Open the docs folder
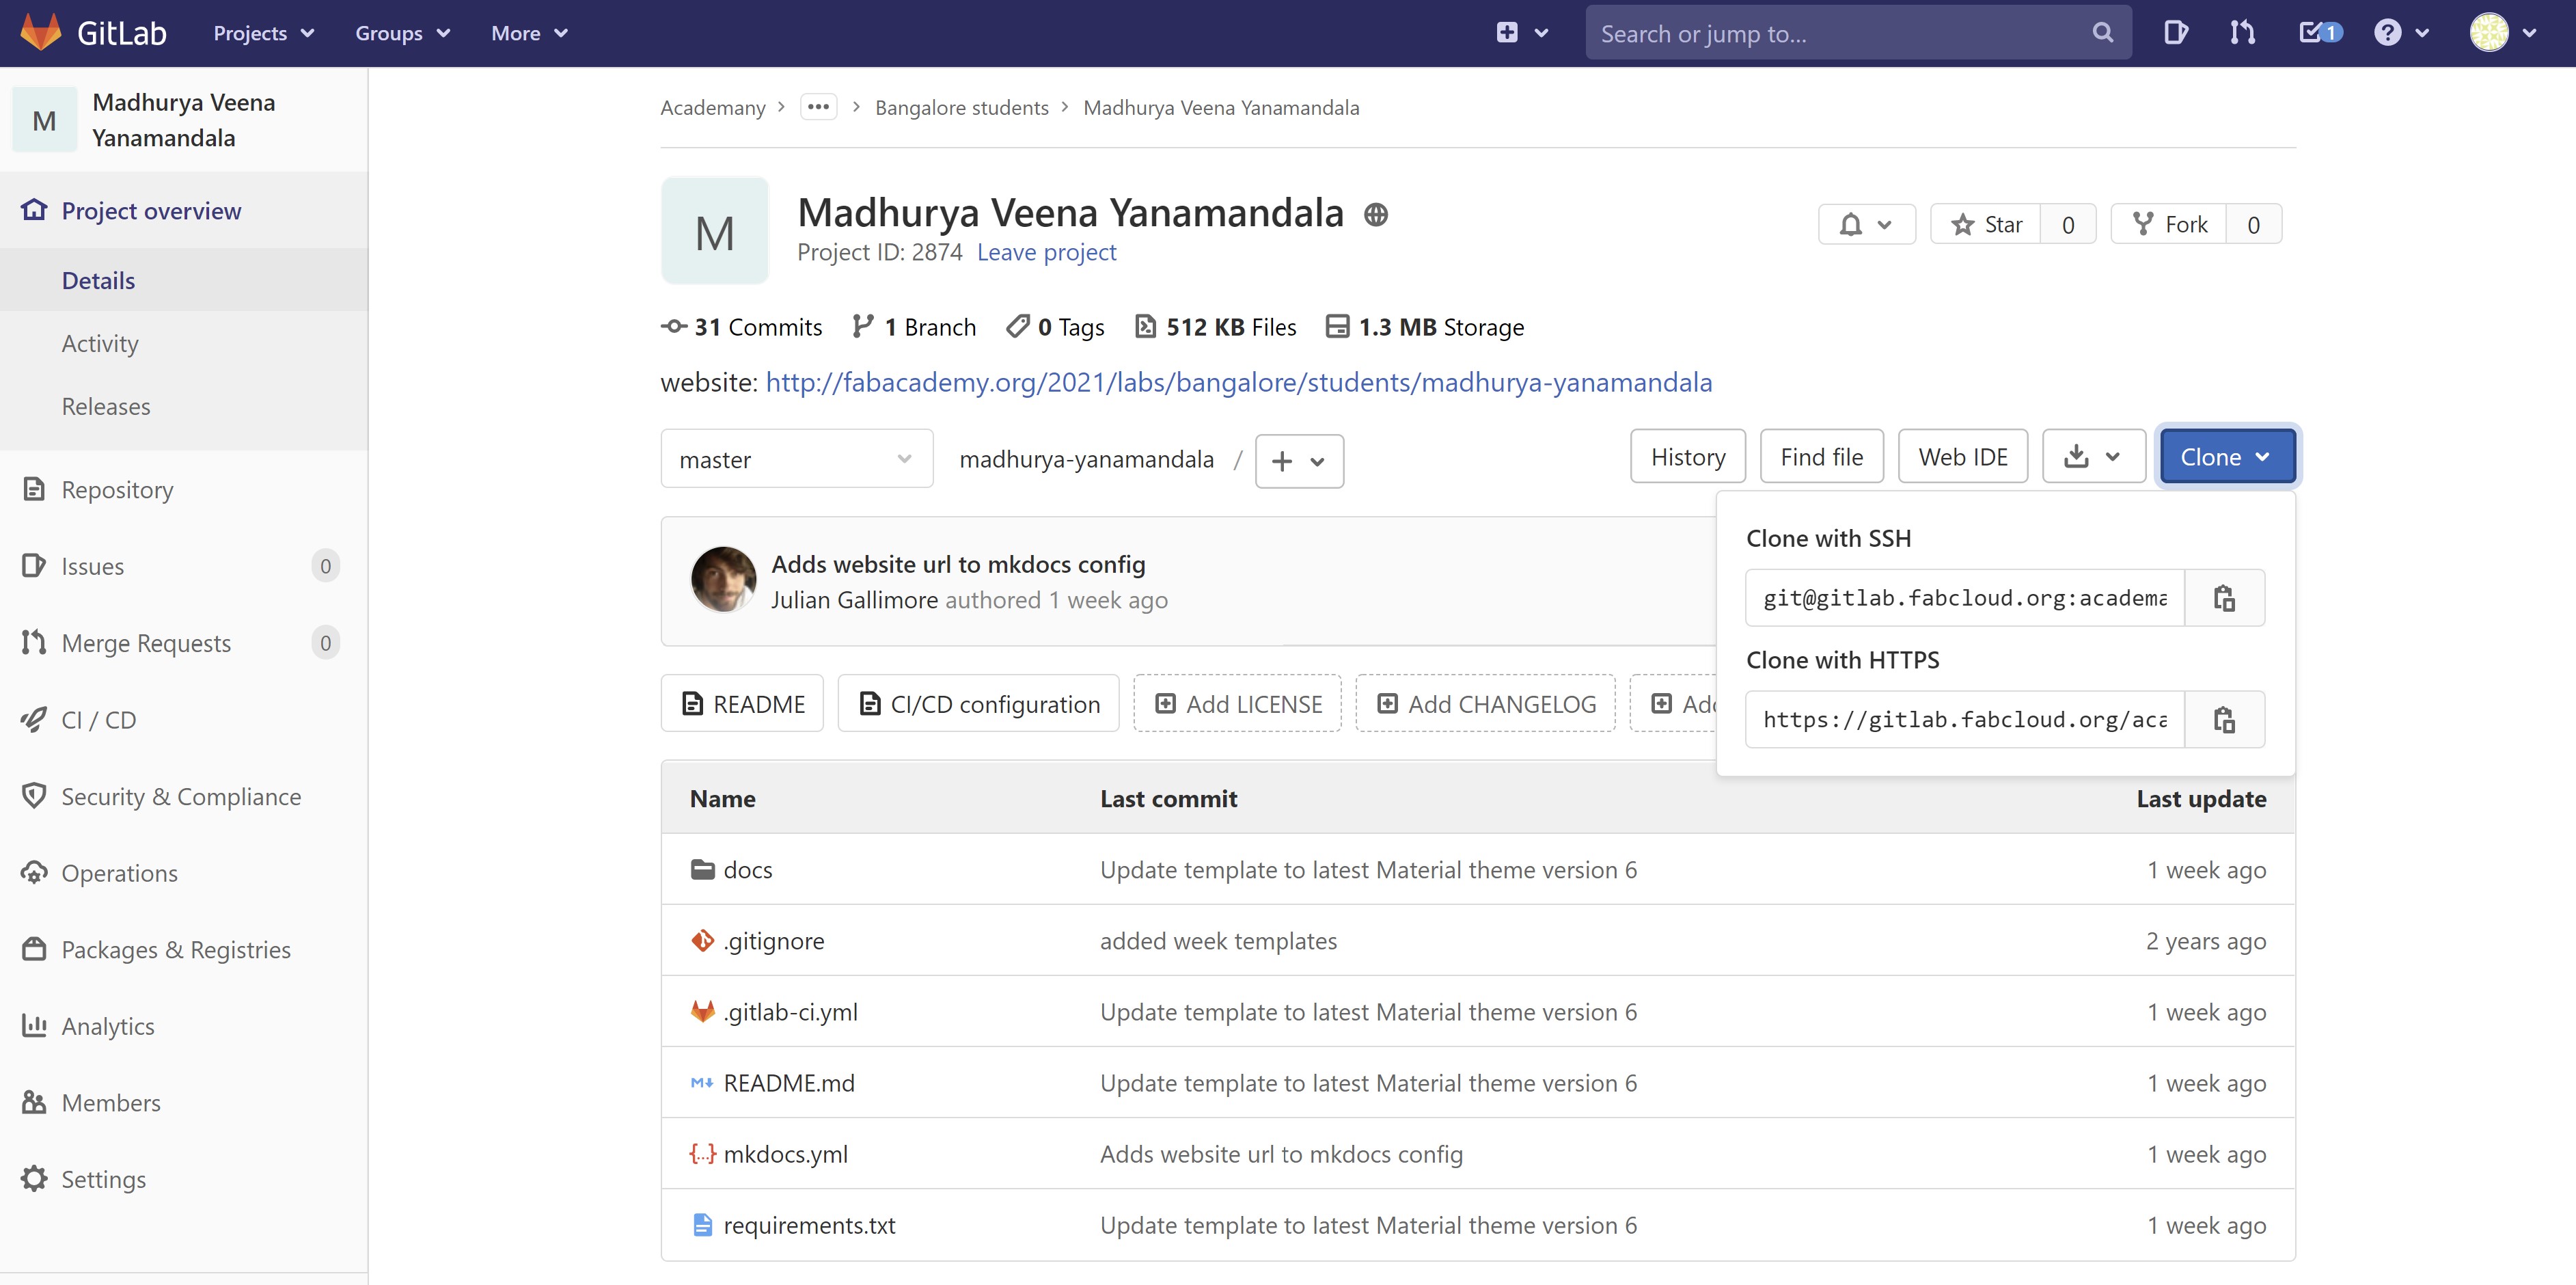 [747, 869]
